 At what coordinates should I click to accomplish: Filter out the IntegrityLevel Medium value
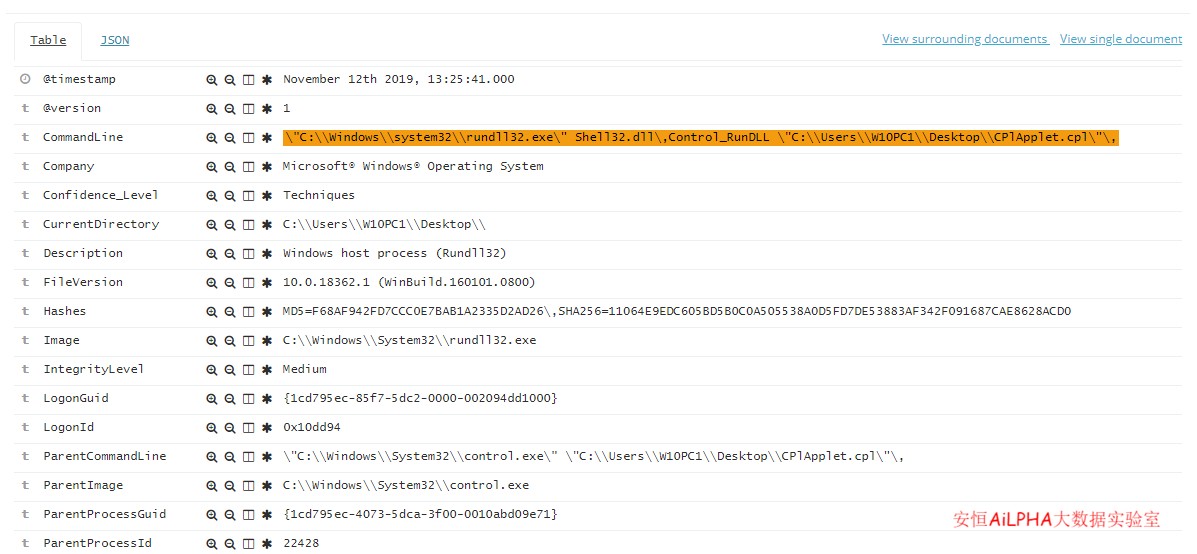[229, 369]
